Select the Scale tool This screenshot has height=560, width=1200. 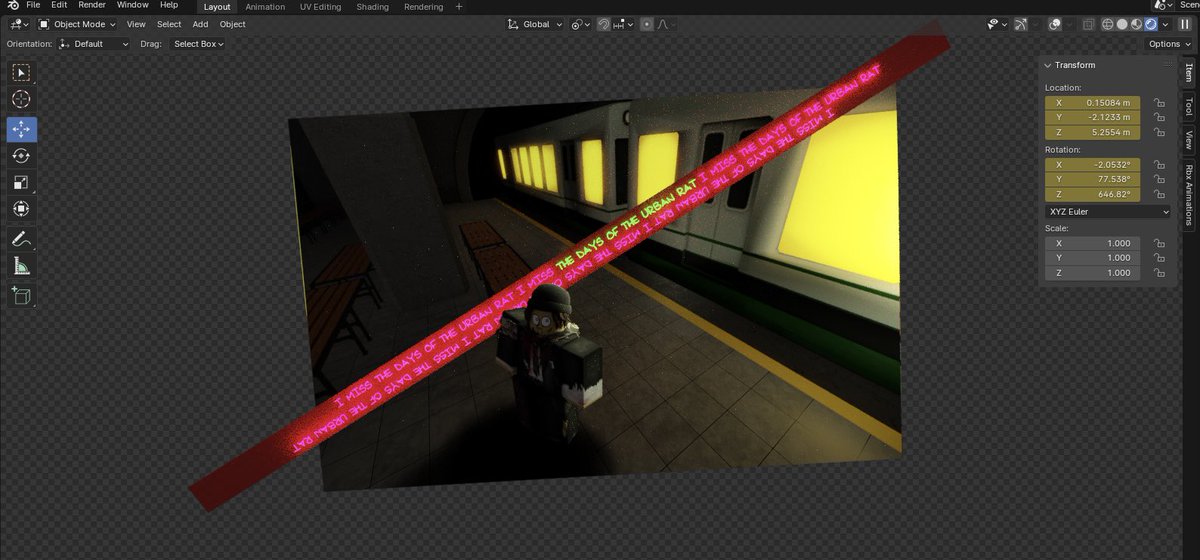coord(21,183)
